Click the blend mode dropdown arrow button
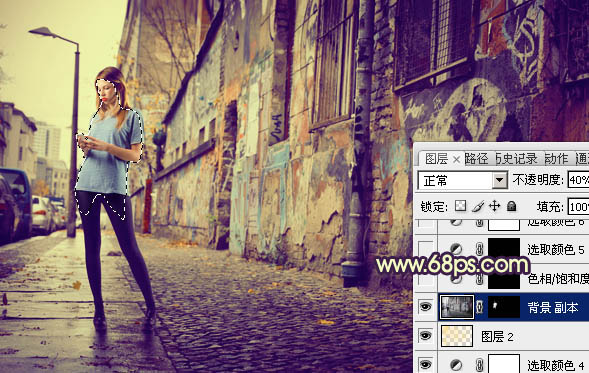The height and width of the screenshot is (373, 589). (x=500, y=180)
